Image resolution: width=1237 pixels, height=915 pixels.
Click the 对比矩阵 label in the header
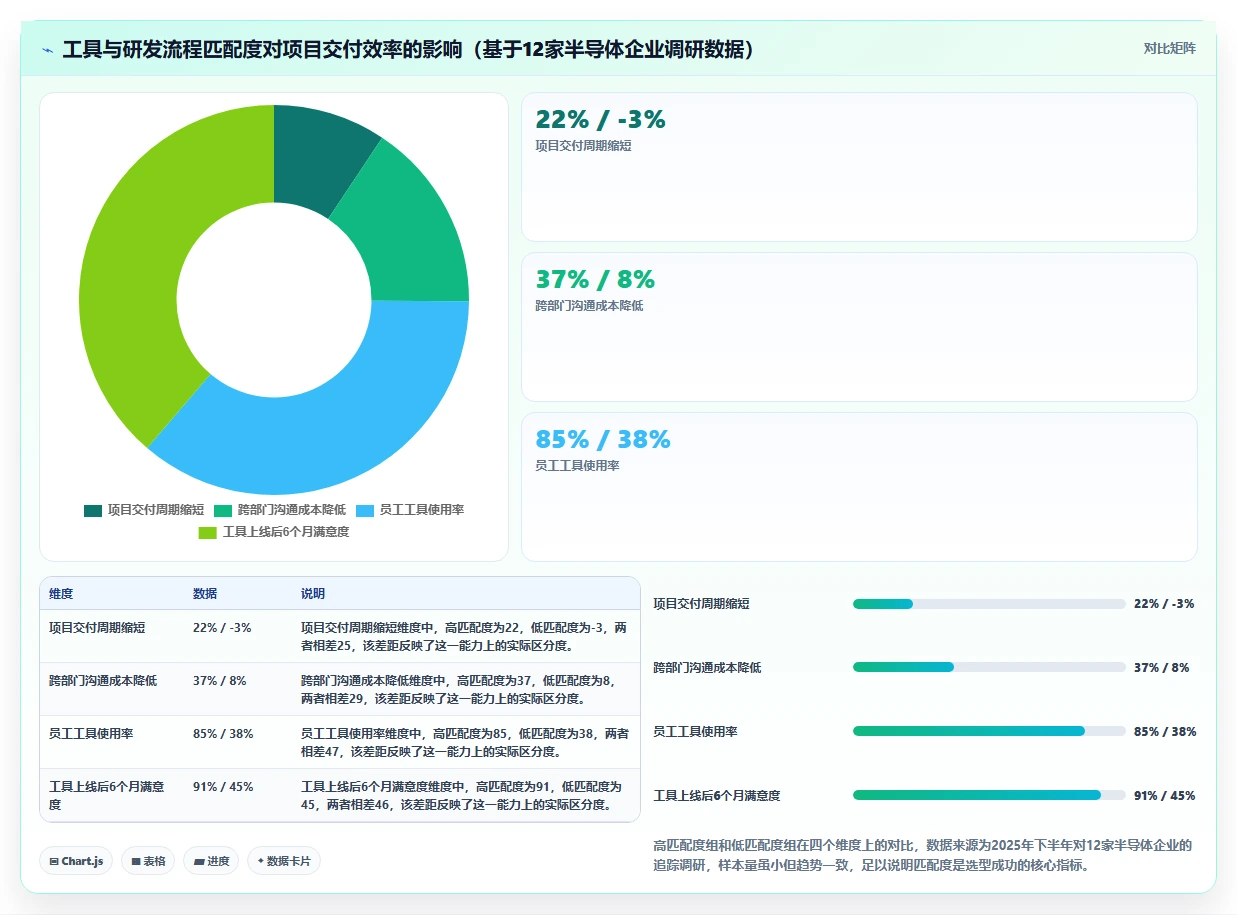point(1170,48)
